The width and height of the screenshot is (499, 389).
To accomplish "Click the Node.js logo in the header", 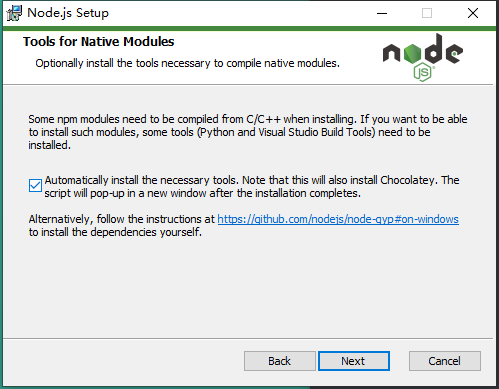I will [423, 57].
